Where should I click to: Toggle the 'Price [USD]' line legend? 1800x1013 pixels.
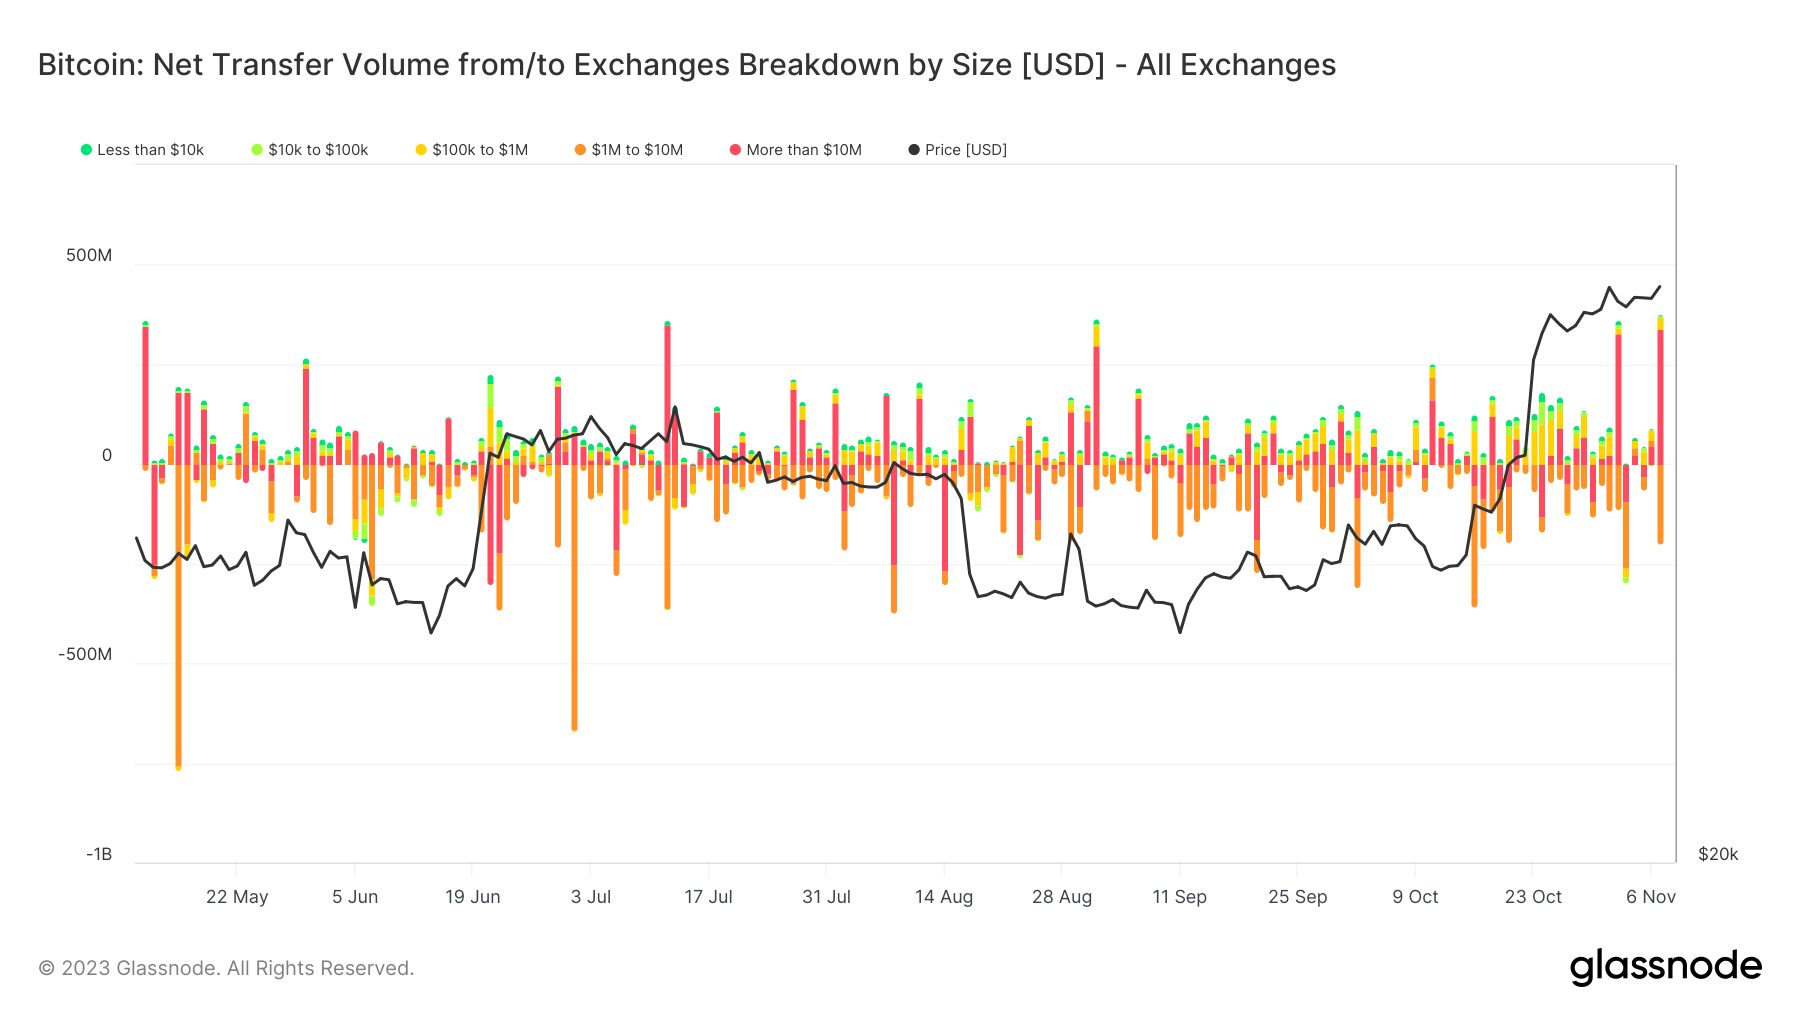(x=965, y=150)
